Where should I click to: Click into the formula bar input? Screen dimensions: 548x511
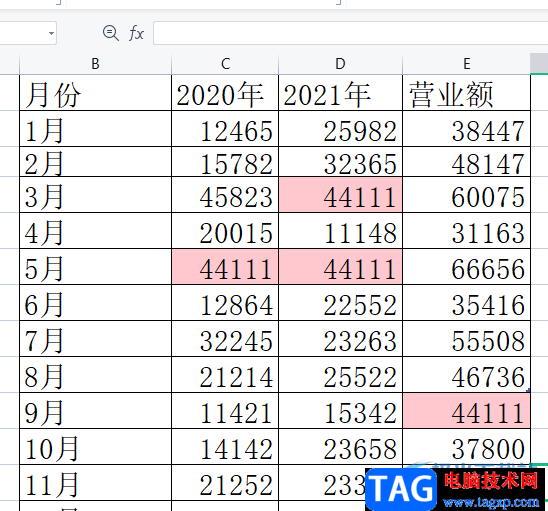point(351,33)
